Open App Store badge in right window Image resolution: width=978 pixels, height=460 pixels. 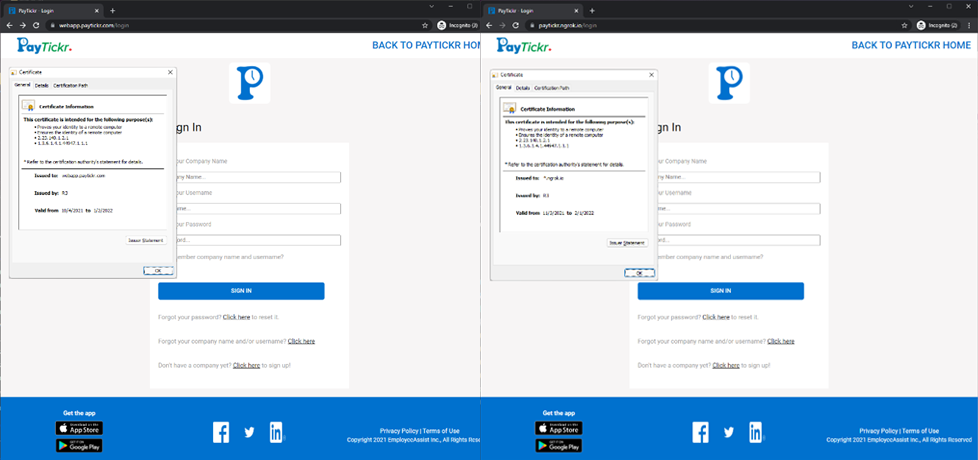558,428
